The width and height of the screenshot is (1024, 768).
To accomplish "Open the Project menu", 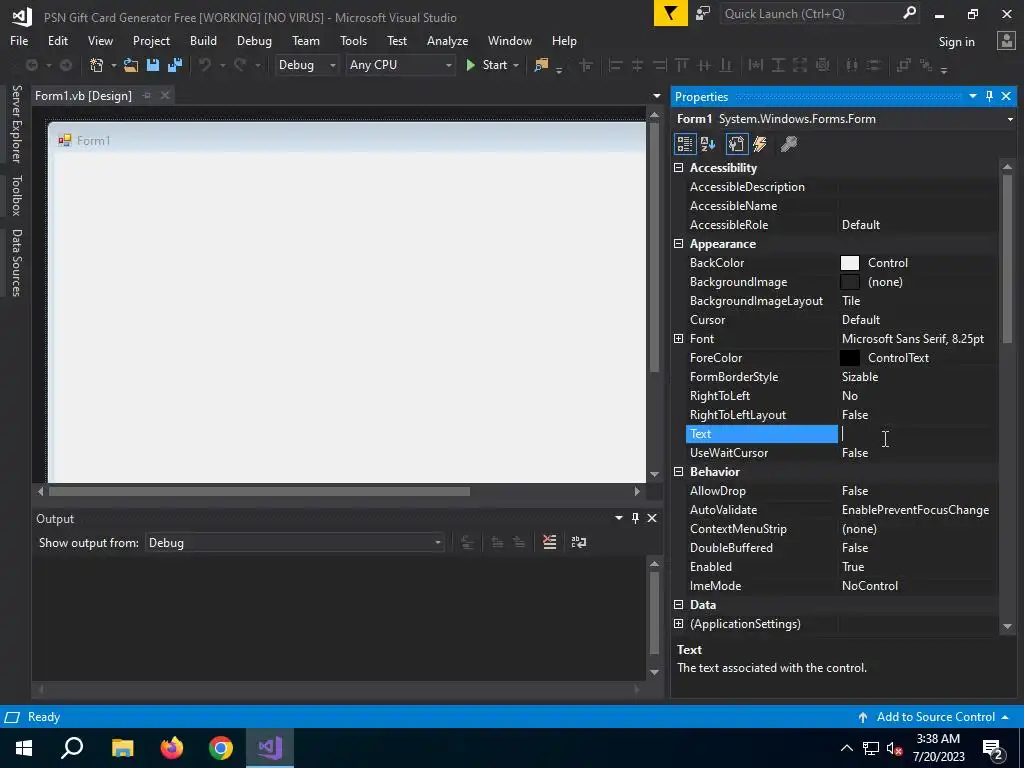I will click(x=151, y=40).
